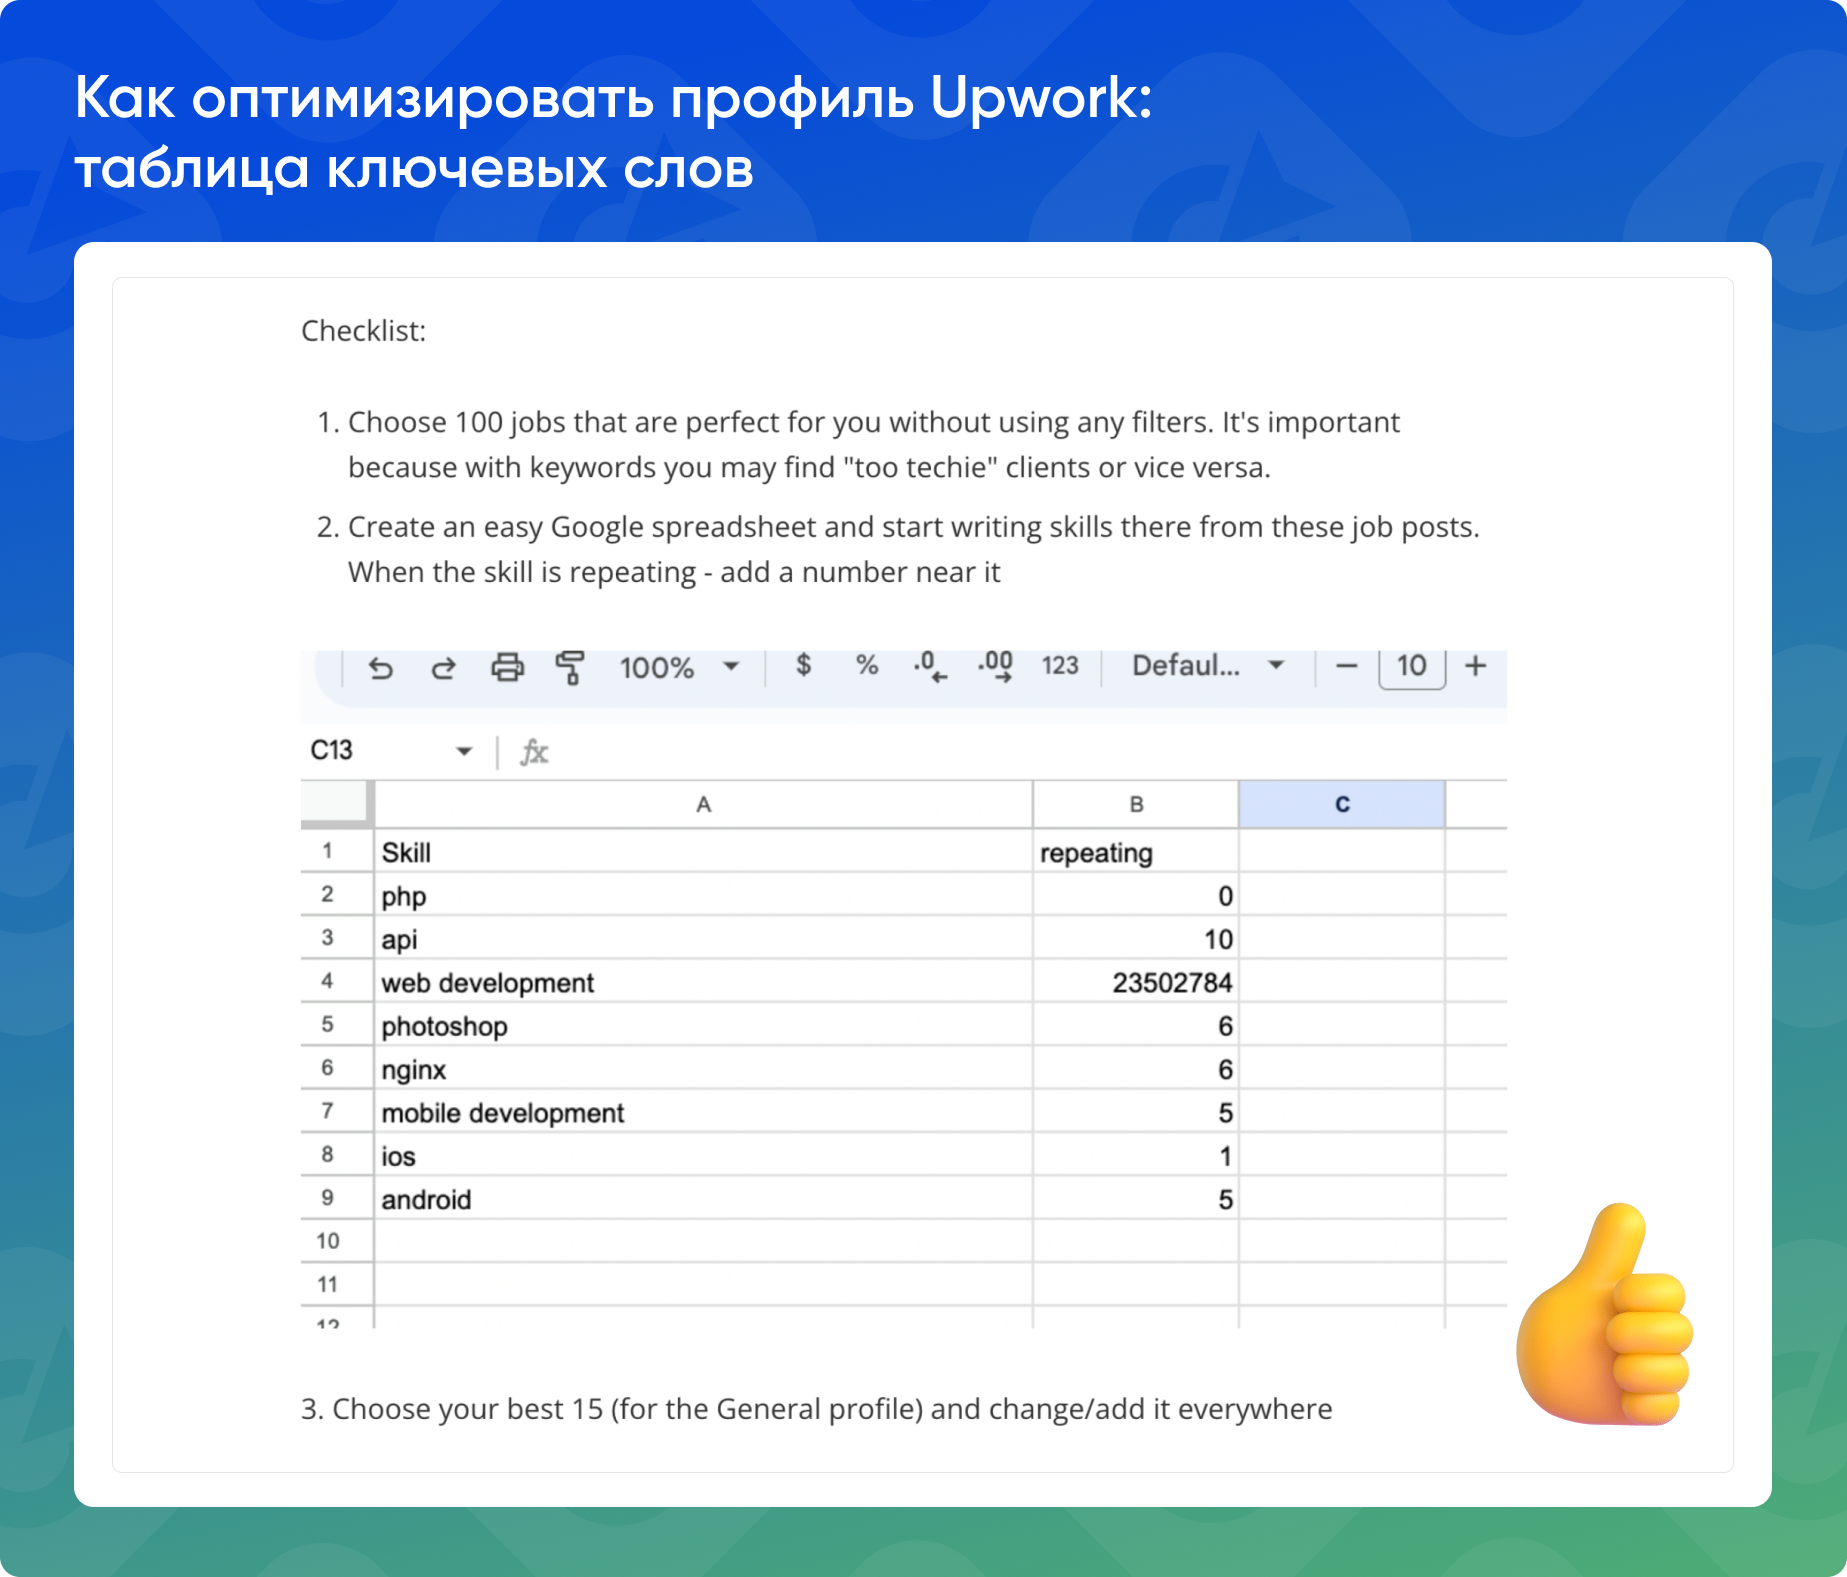Apply currency format with the $ icon

click(x=803, y=665)
